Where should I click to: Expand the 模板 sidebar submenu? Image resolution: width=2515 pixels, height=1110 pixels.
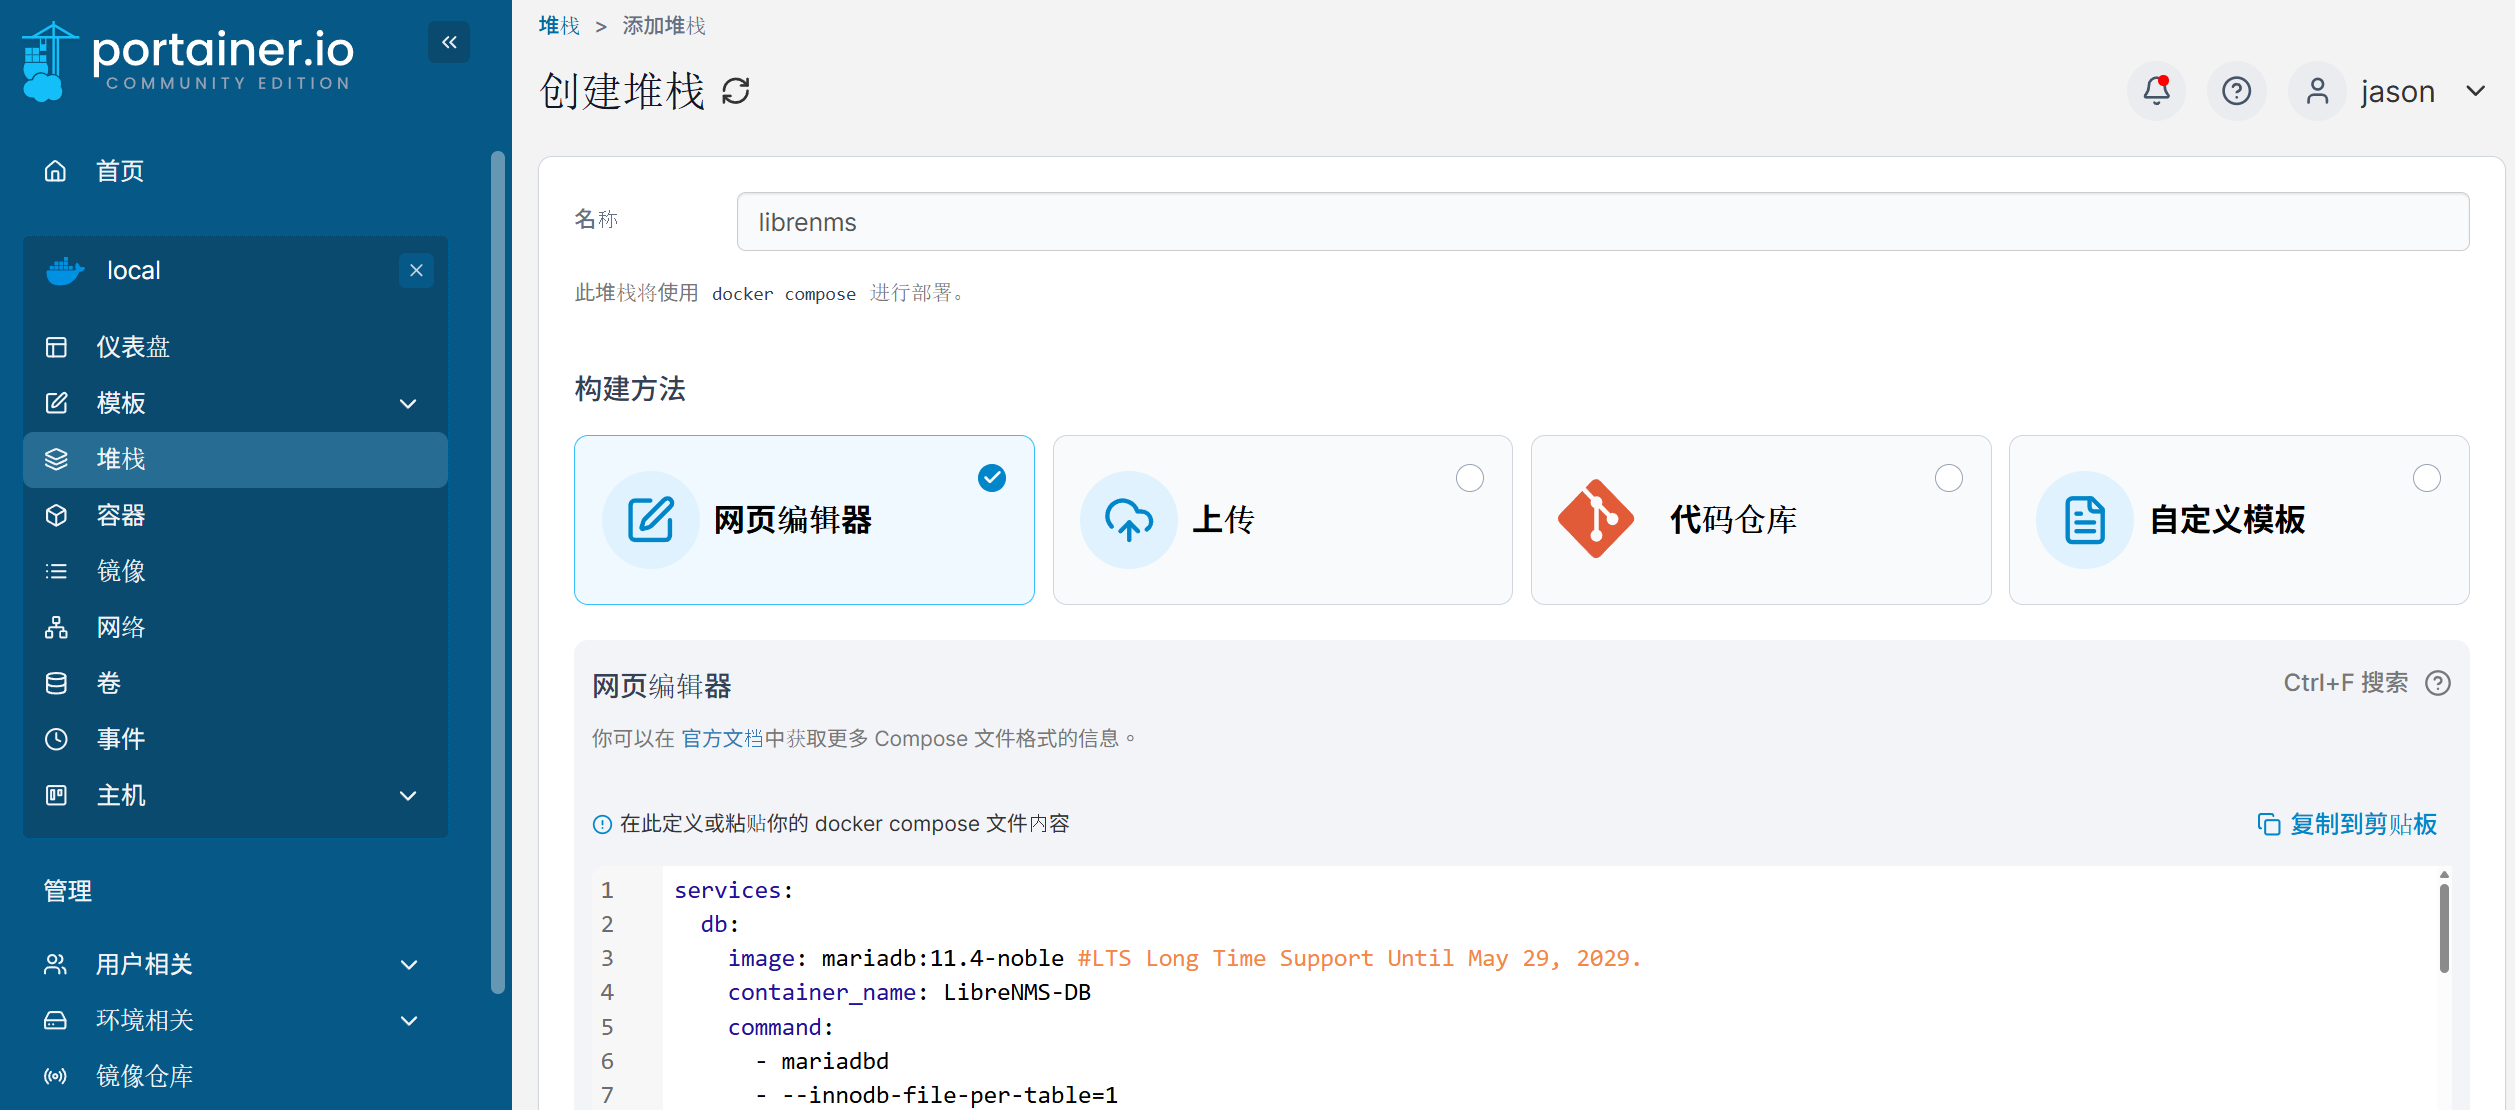click(x=408, y=403)
